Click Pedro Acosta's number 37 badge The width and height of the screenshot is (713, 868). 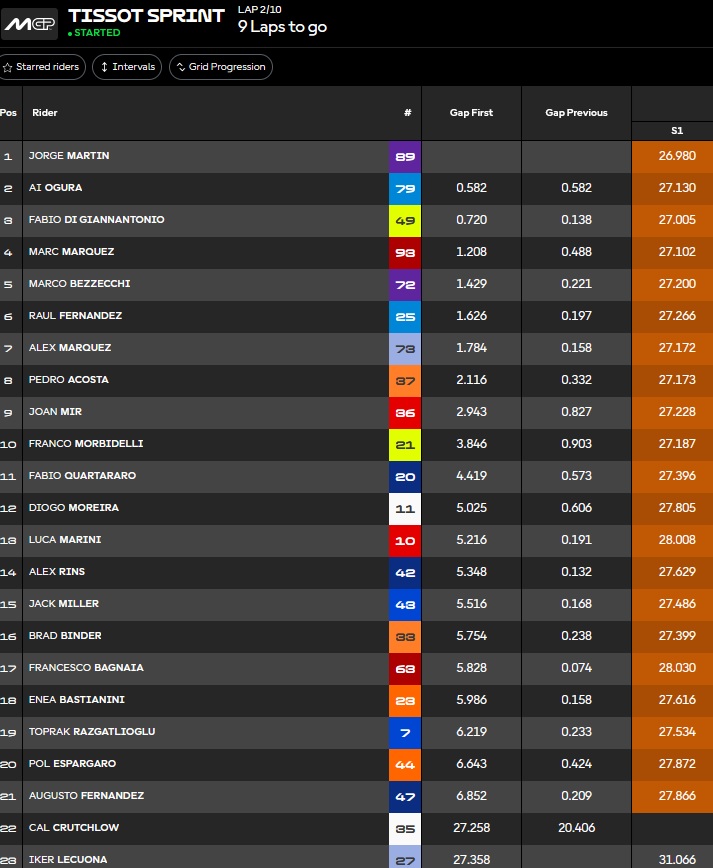tap(405, 381)
